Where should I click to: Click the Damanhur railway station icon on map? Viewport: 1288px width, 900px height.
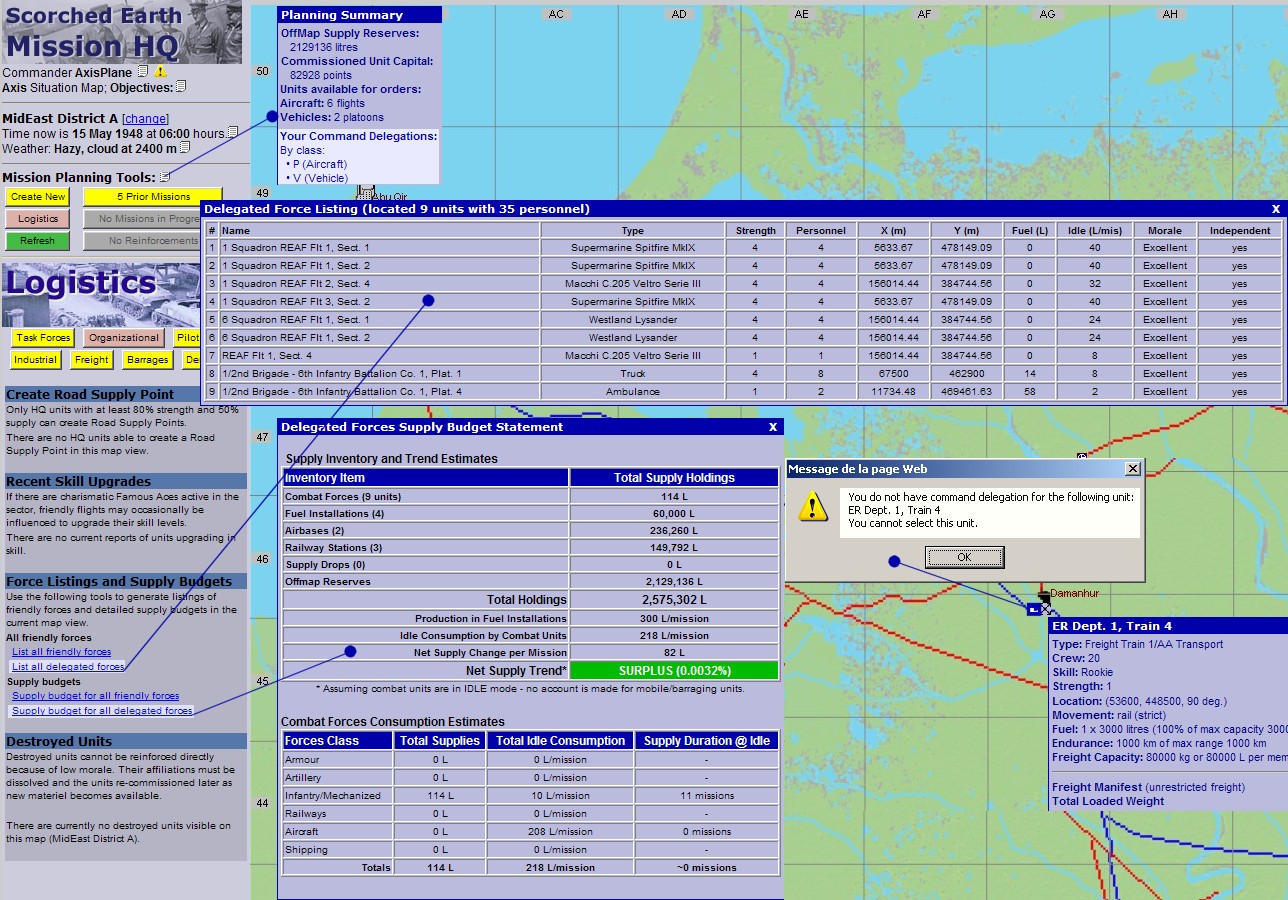(x=1042, y=596)
